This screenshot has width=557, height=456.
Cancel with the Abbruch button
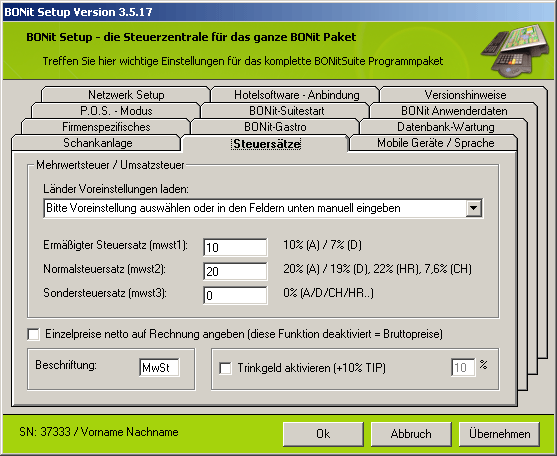pyautogui.click(x=411, y=434)
